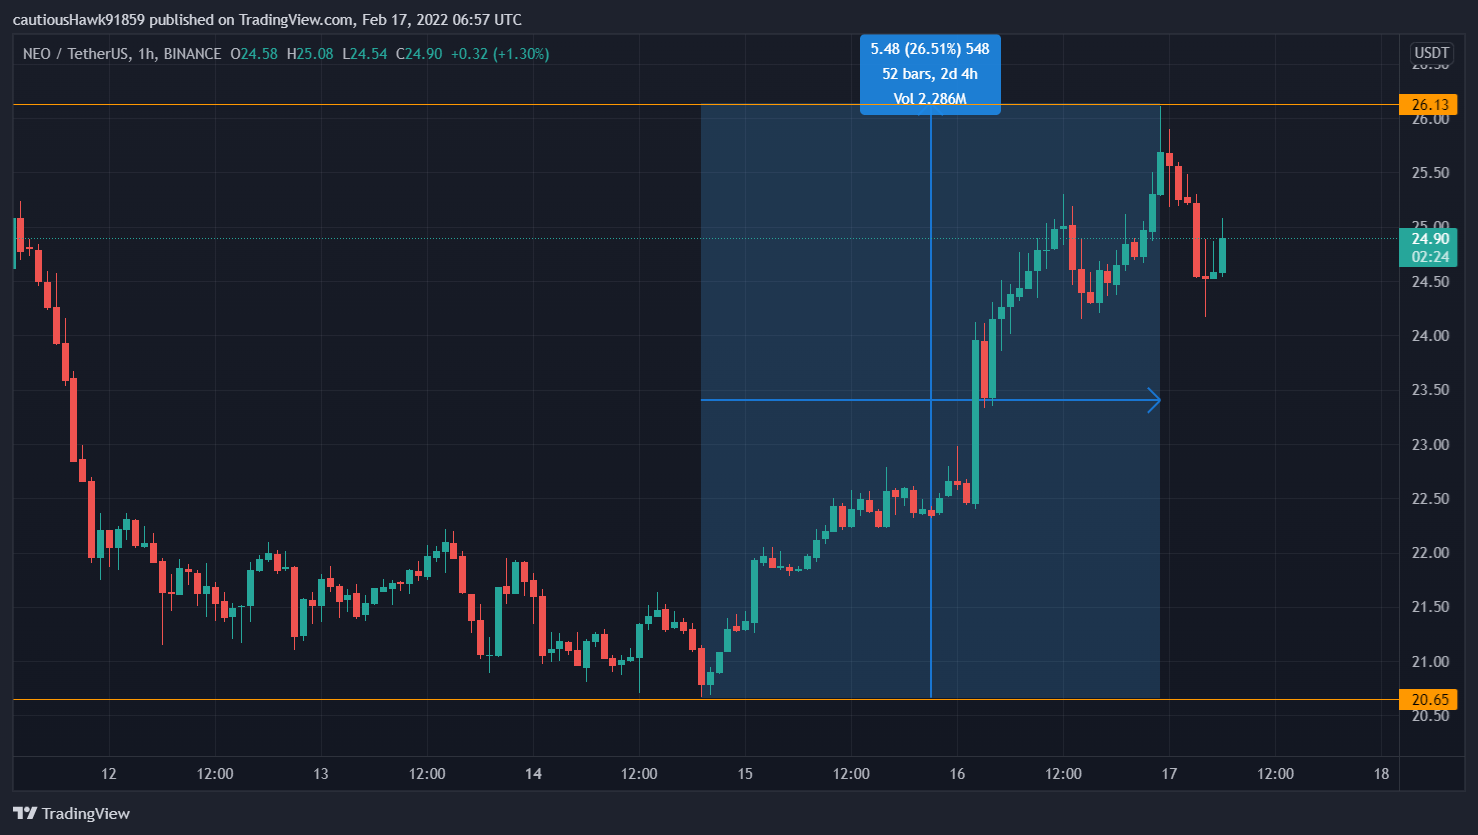Click the date label 15 on time axis
Viewport: 1478px width, 835px height.
click(745, 774)
